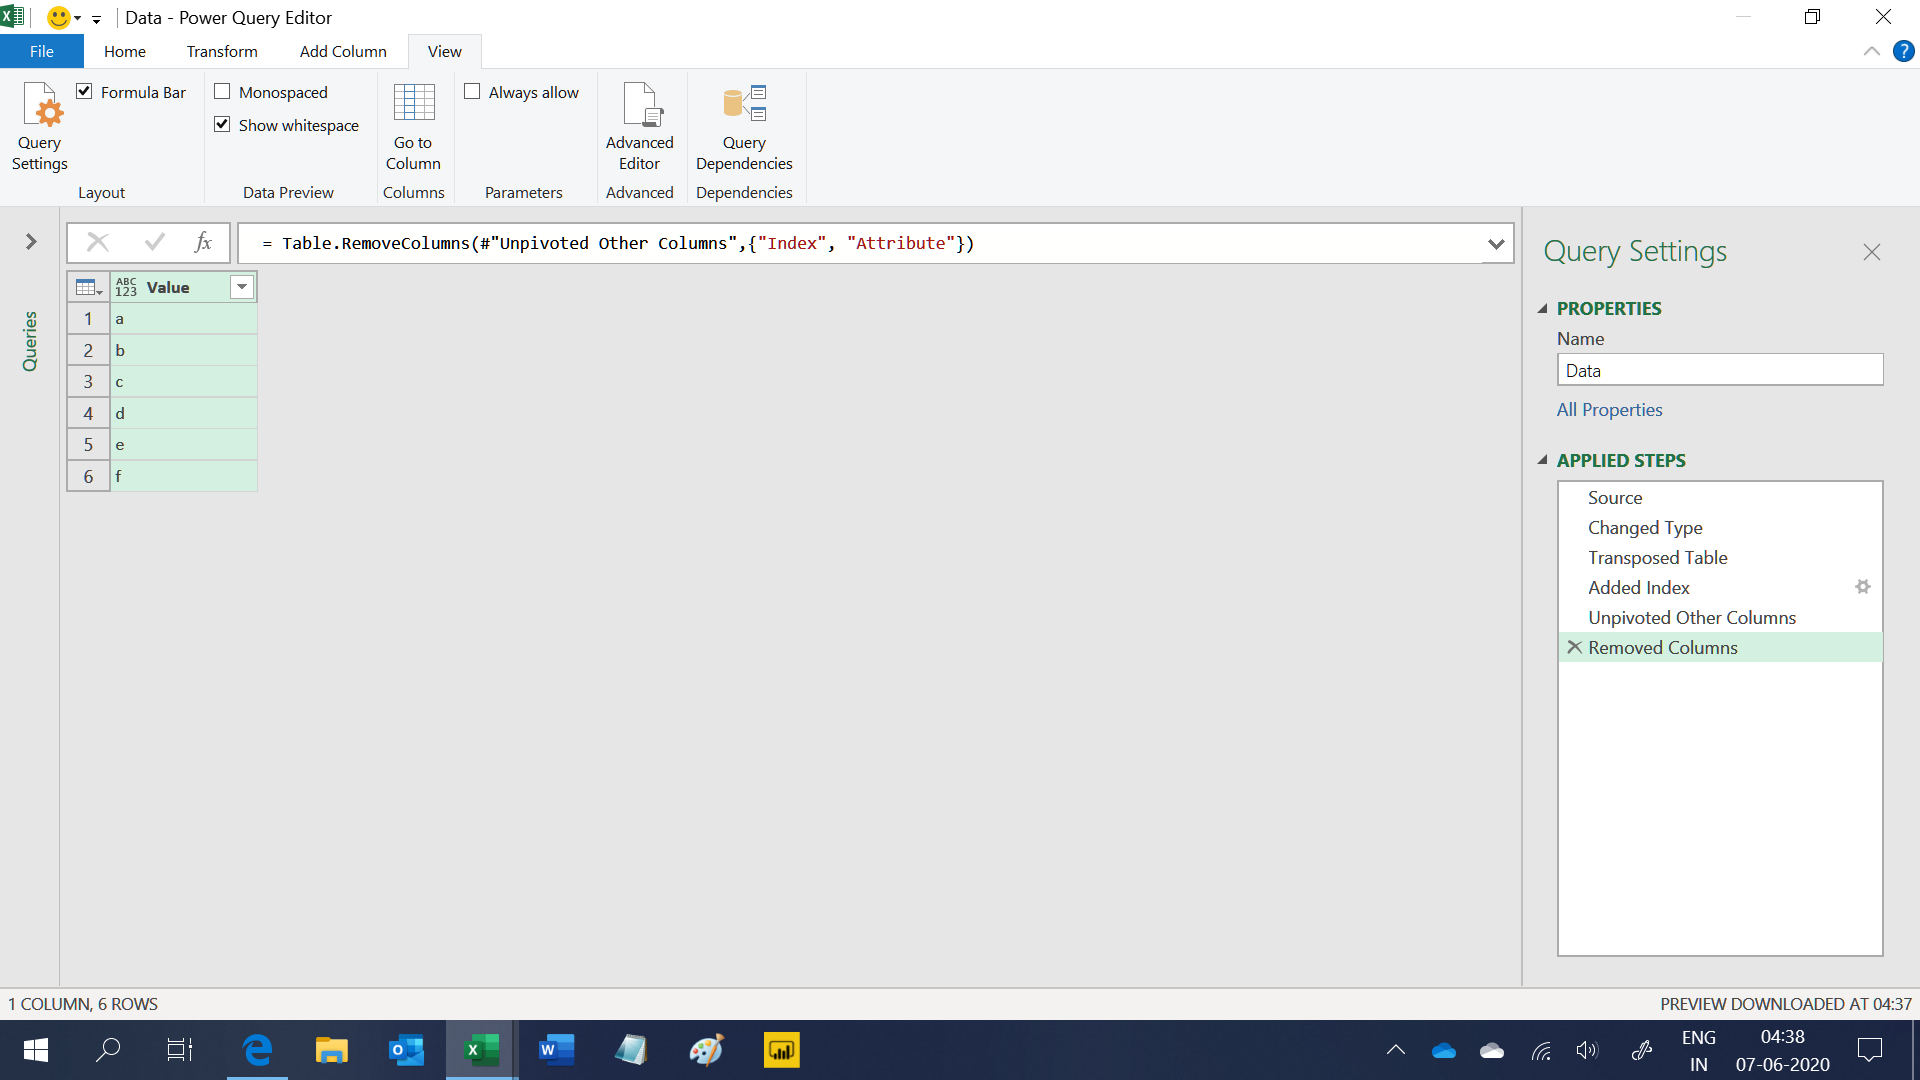Open the table menu icon in the grid corner

pos(88,288)
